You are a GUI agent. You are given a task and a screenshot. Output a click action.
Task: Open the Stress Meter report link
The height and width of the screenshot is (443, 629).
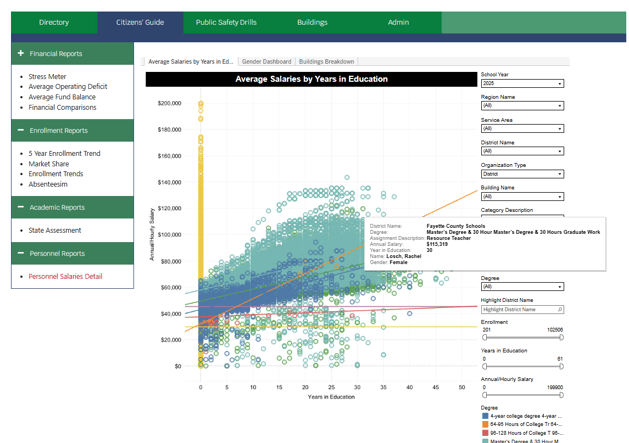[x=47, y=76]
